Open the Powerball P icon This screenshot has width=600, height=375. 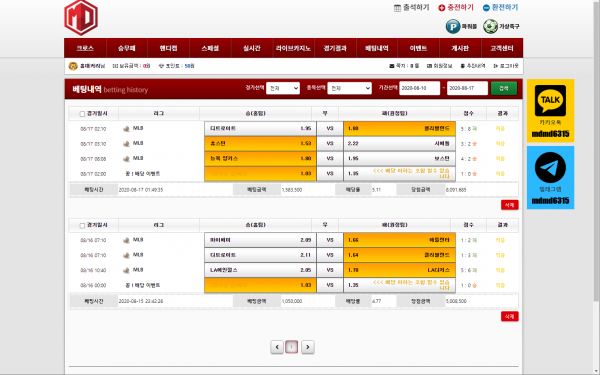[453, 26]
